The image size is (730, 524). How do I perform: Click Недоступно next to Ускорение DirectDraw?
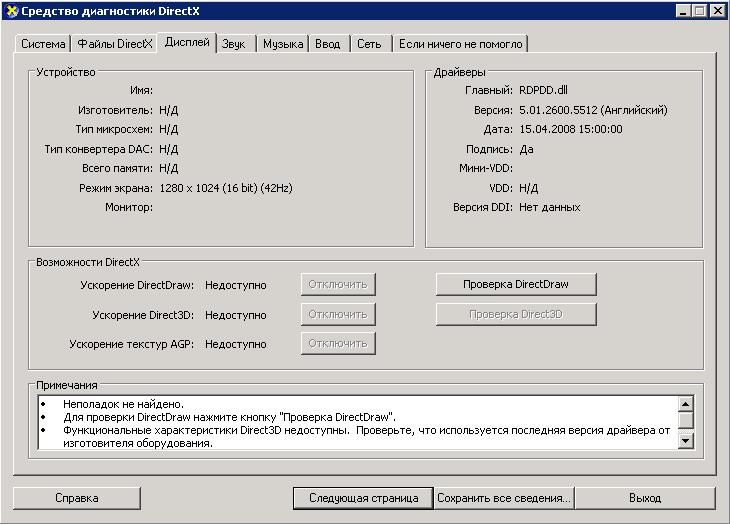236,285
